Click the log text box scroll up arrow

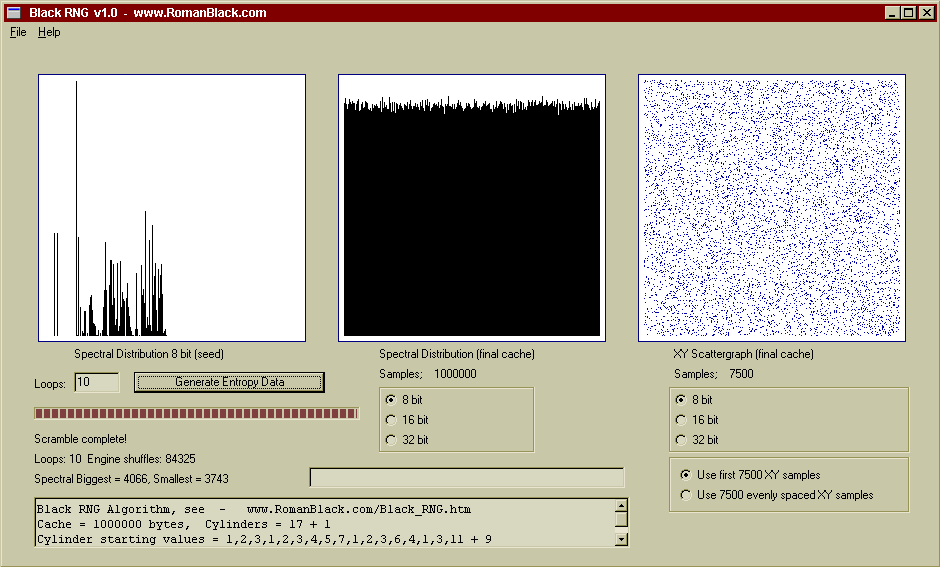click(x=621, y=506)
